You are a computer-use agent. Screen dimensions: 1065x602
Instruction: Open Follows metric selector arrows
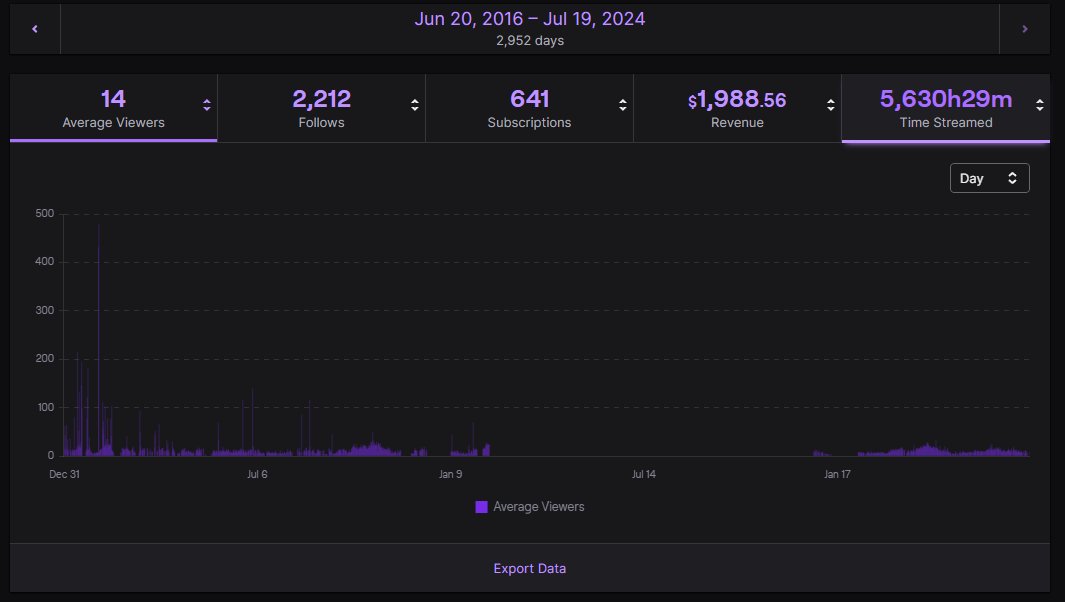click(x=414, y=105)
